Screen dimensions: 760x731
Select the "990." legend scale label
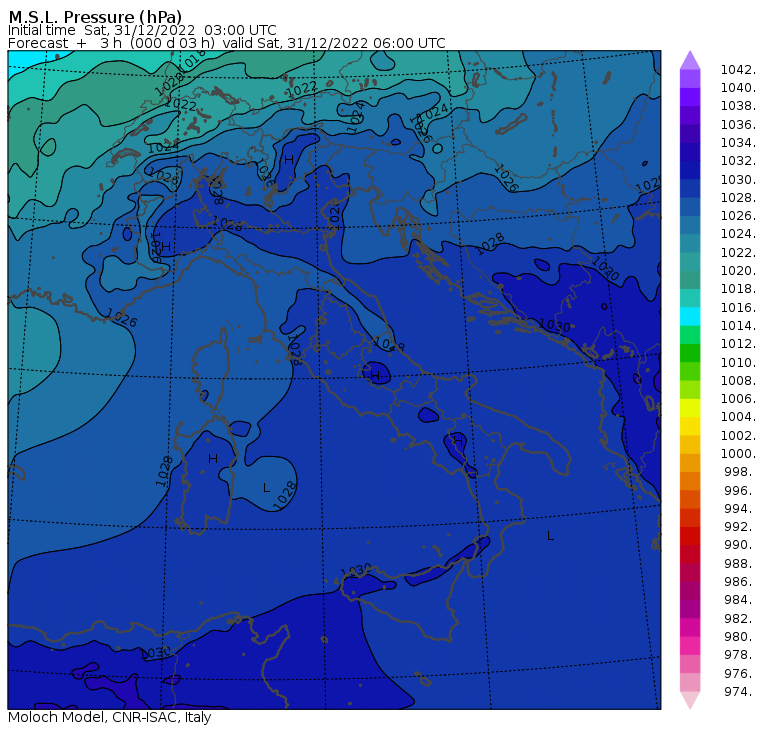pyautogui.click(x=739, y=545)
